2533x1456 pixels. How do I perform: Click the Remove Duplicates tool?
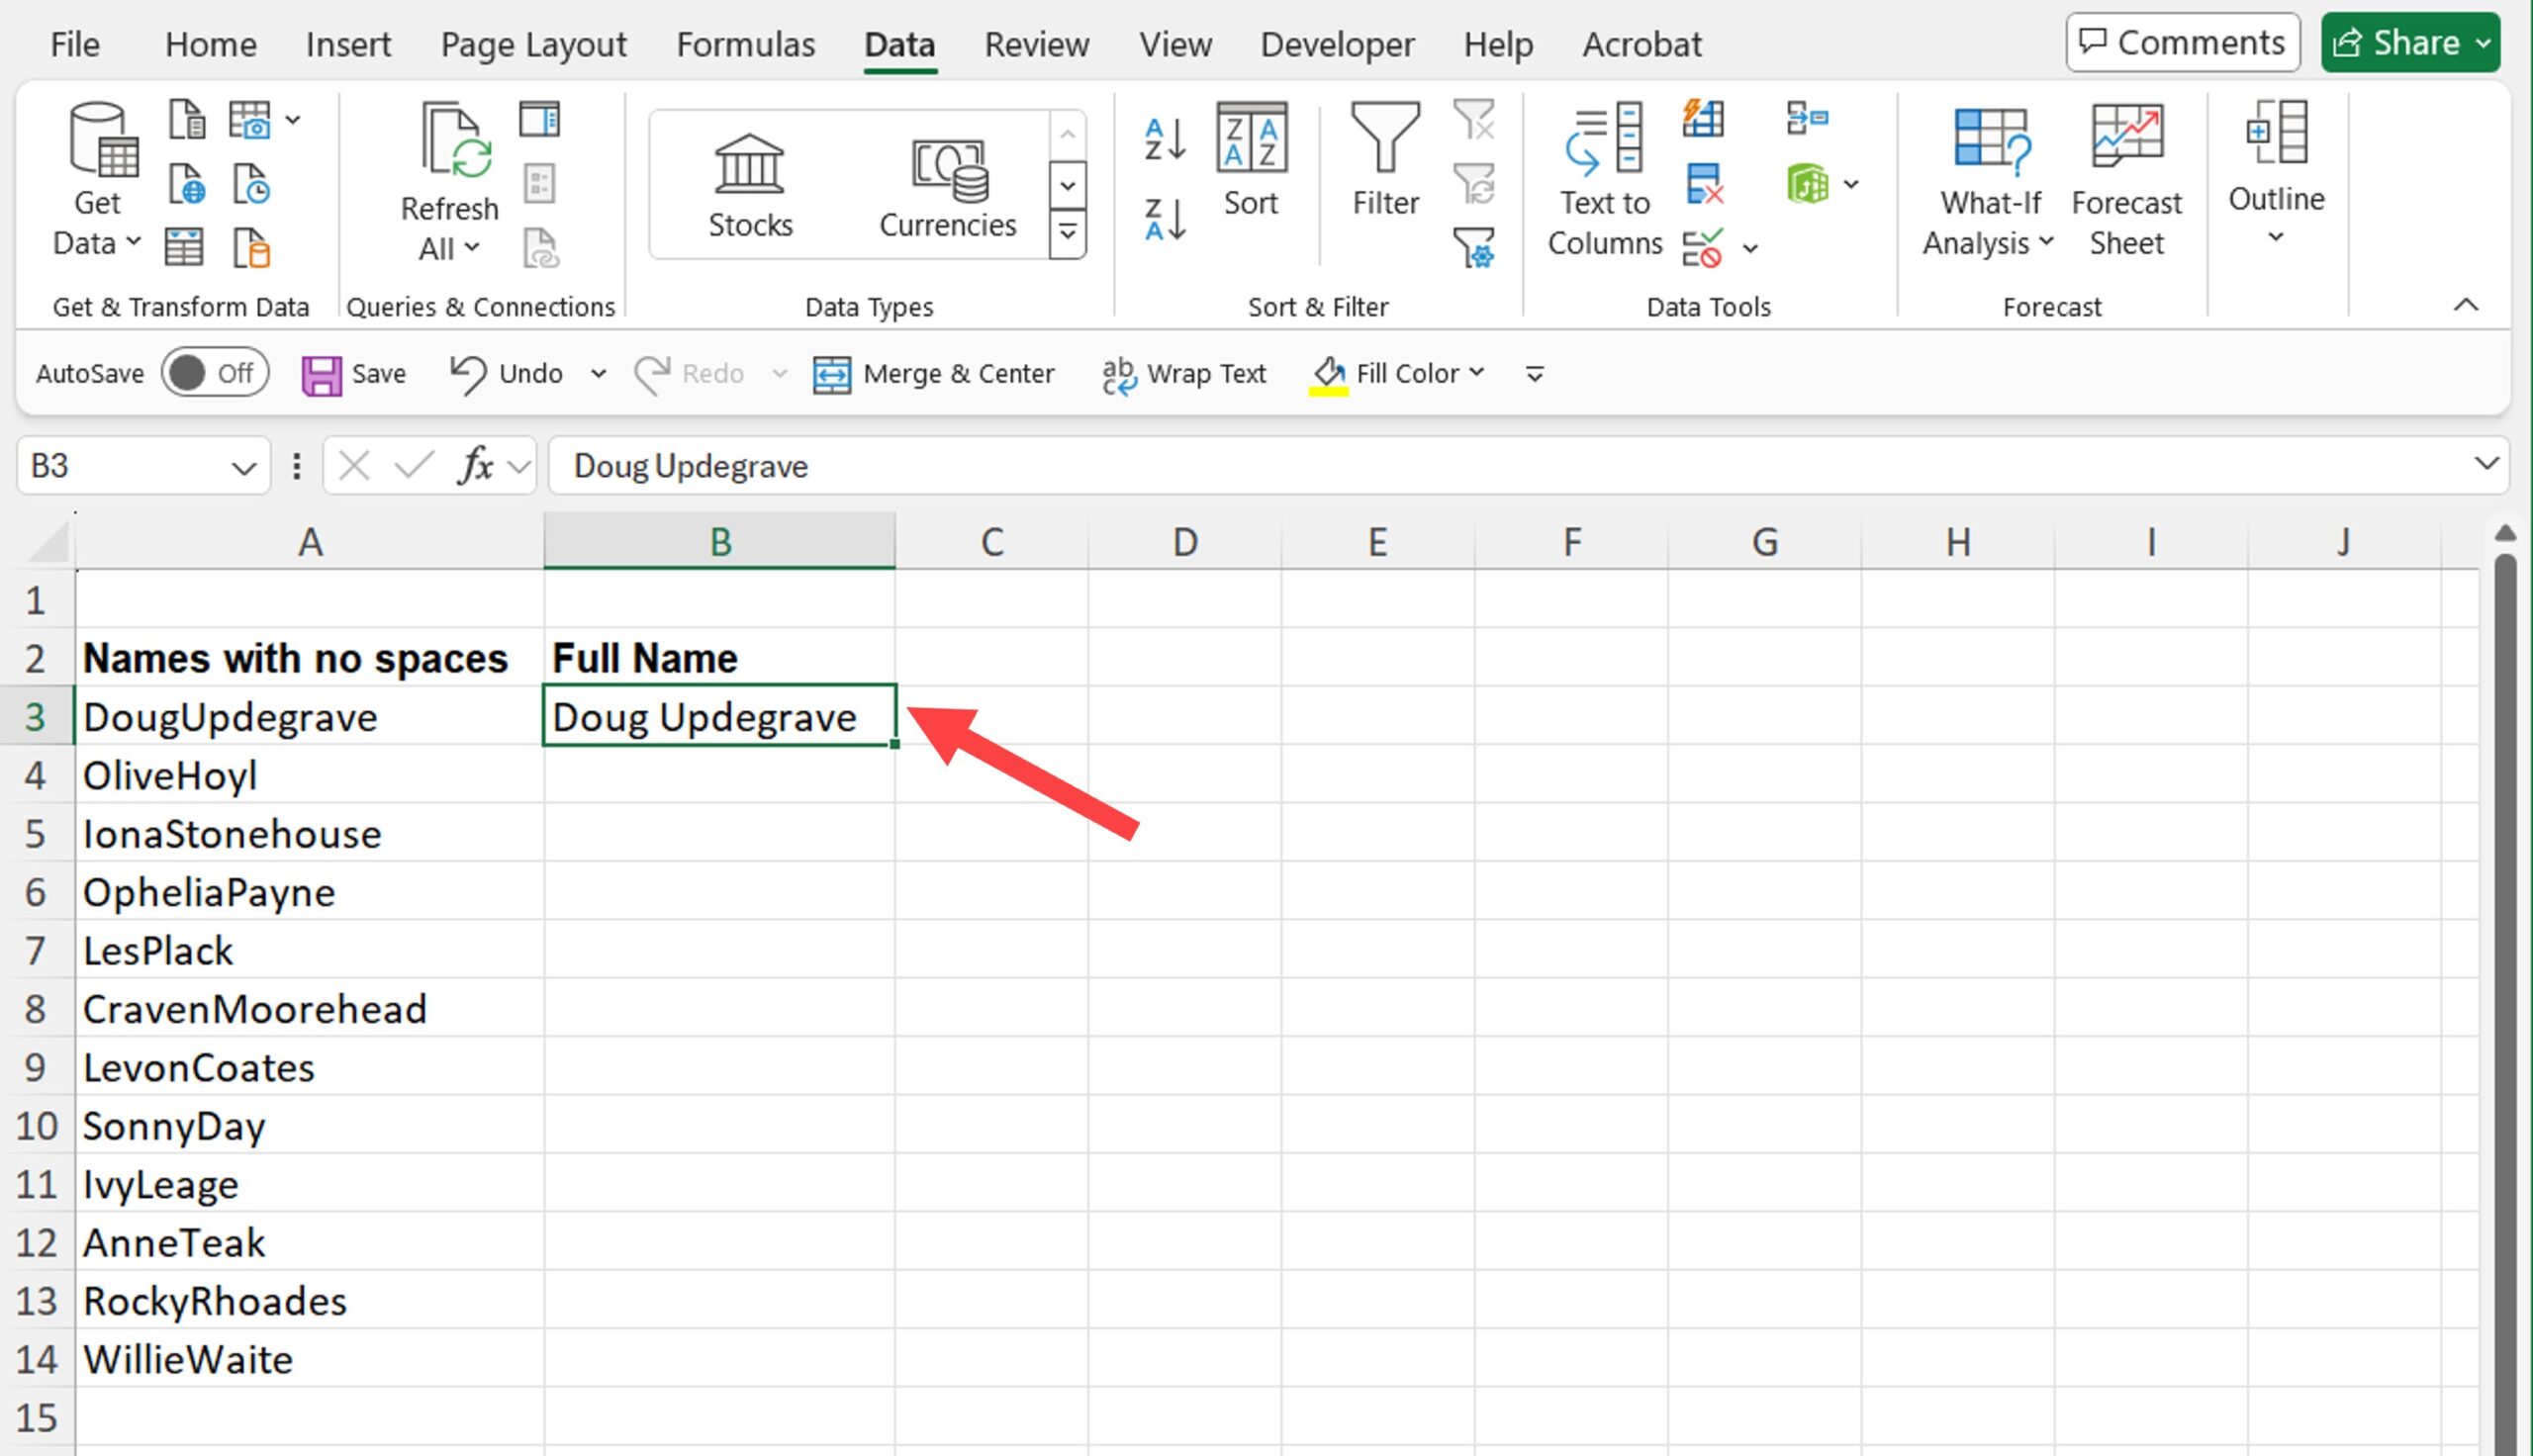[1707, 185]
